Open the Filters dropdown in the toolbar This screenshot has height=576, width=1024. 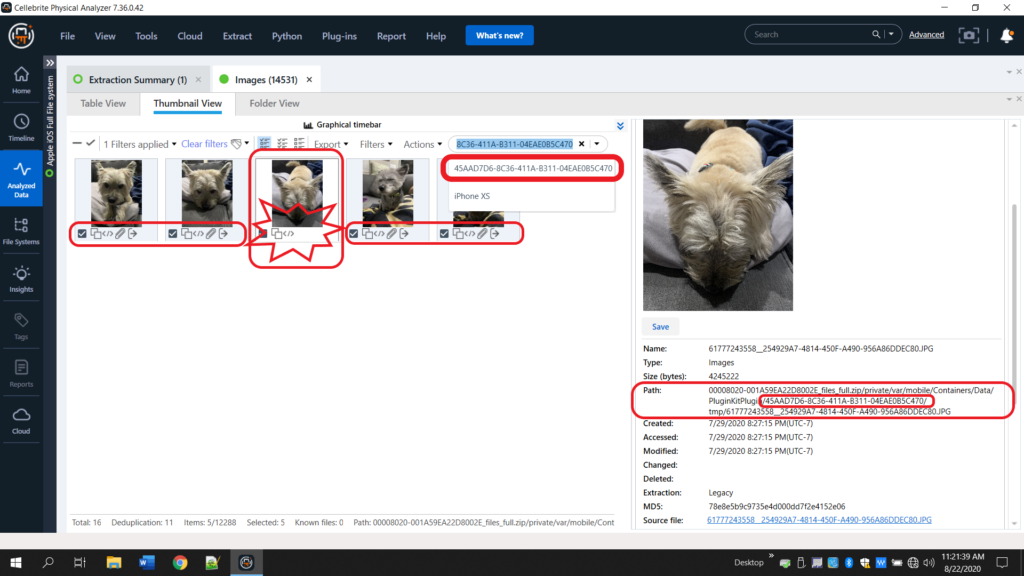click(376, 144)
